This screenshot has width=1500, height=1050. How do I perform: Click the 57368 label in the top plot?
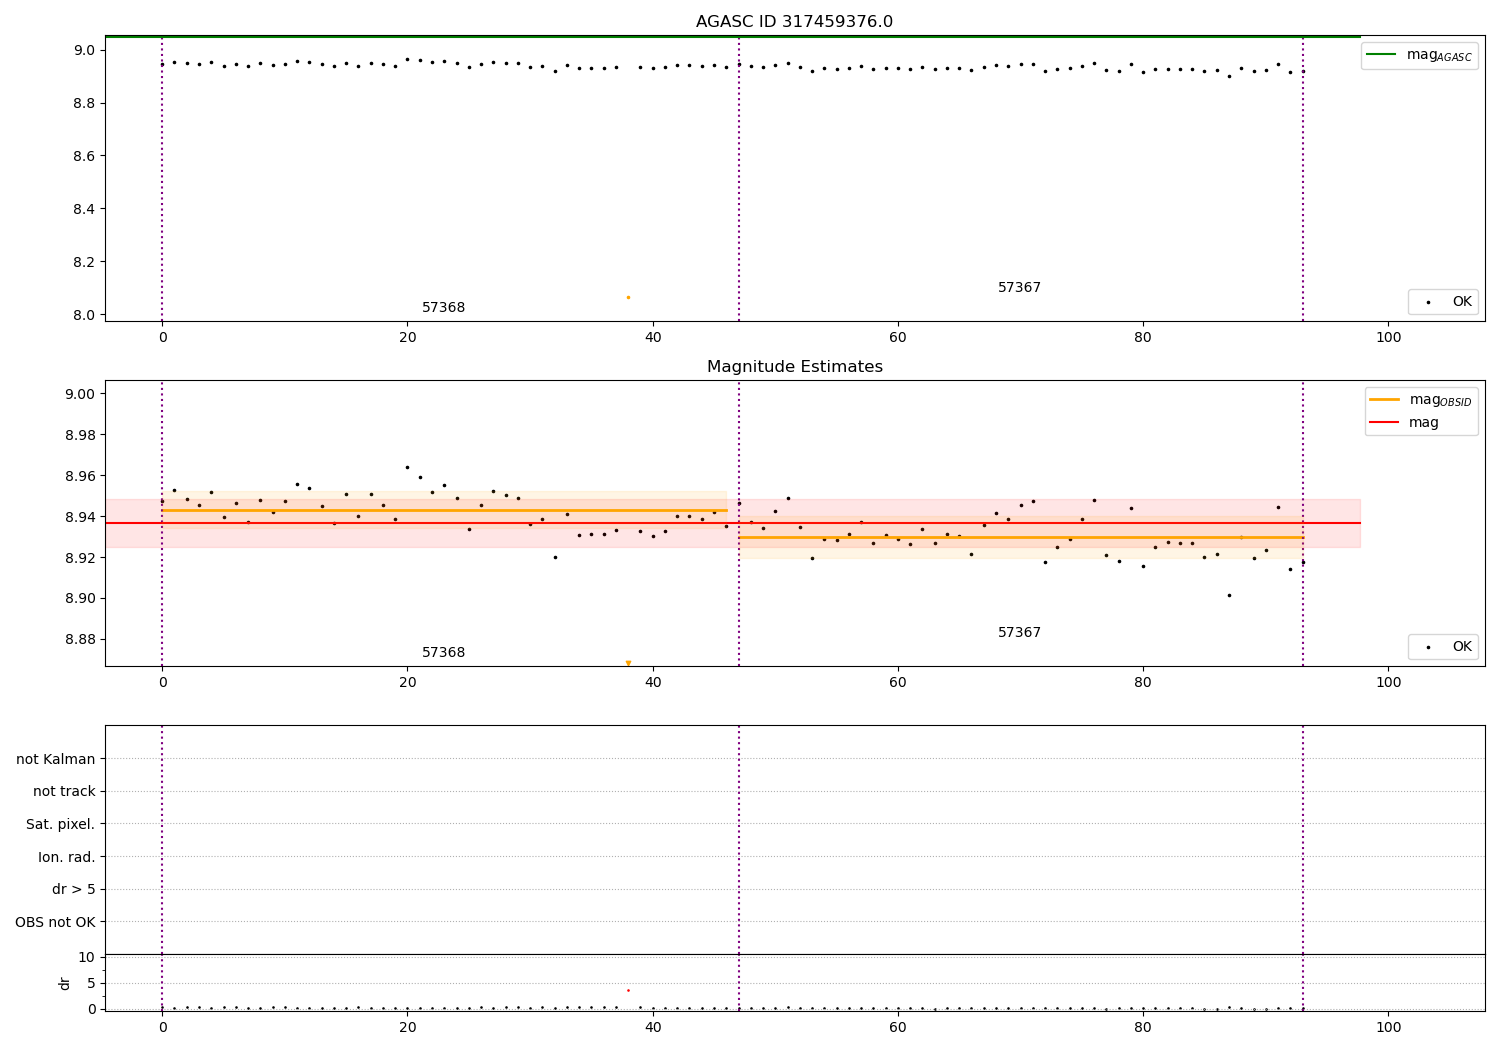(443, 308)
